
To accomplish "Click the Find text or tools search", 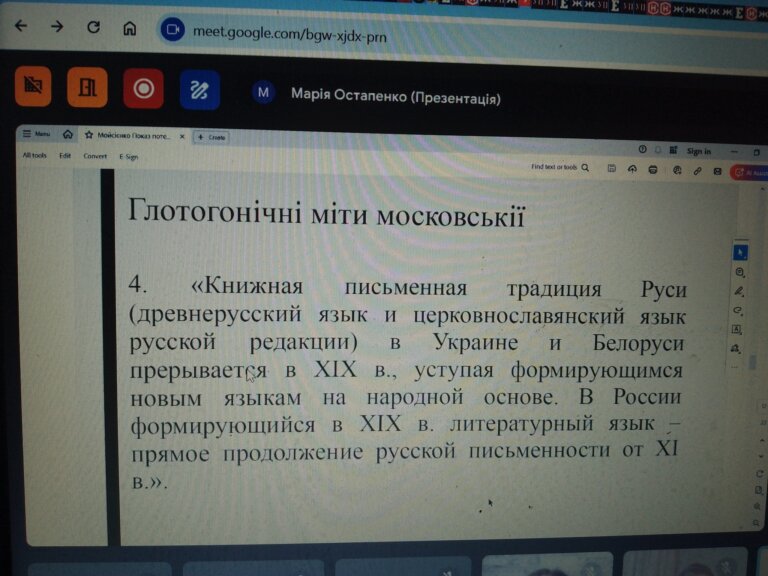I will tap(560, 167).
